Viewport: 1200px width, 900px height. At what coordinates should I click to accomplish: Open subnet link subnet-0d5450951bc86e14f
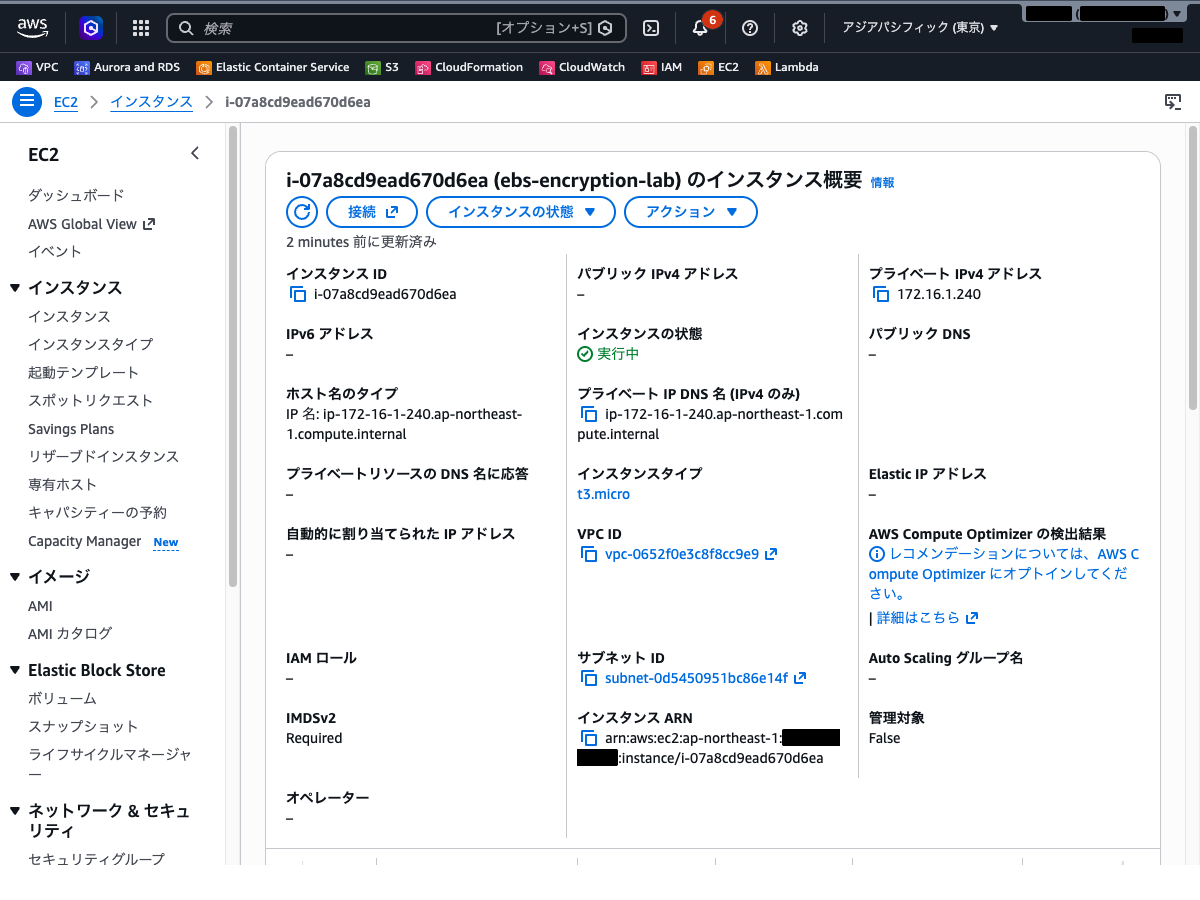[705, 678]
